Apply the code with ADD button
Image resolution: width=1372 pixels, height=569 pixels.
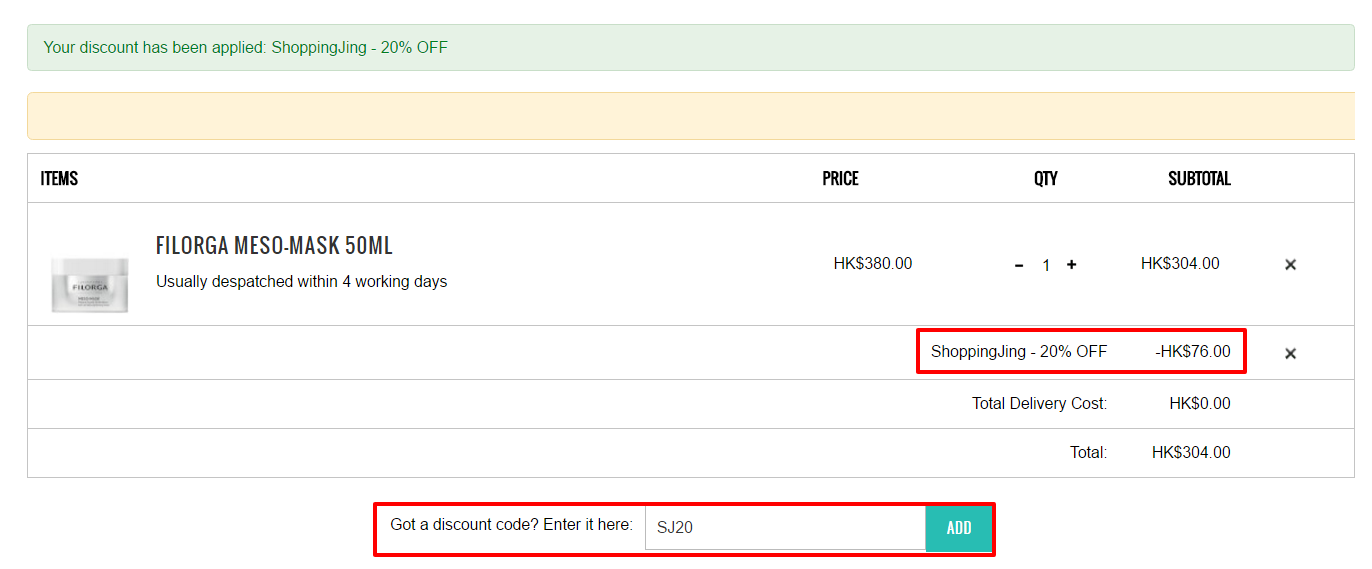[959, 528]
